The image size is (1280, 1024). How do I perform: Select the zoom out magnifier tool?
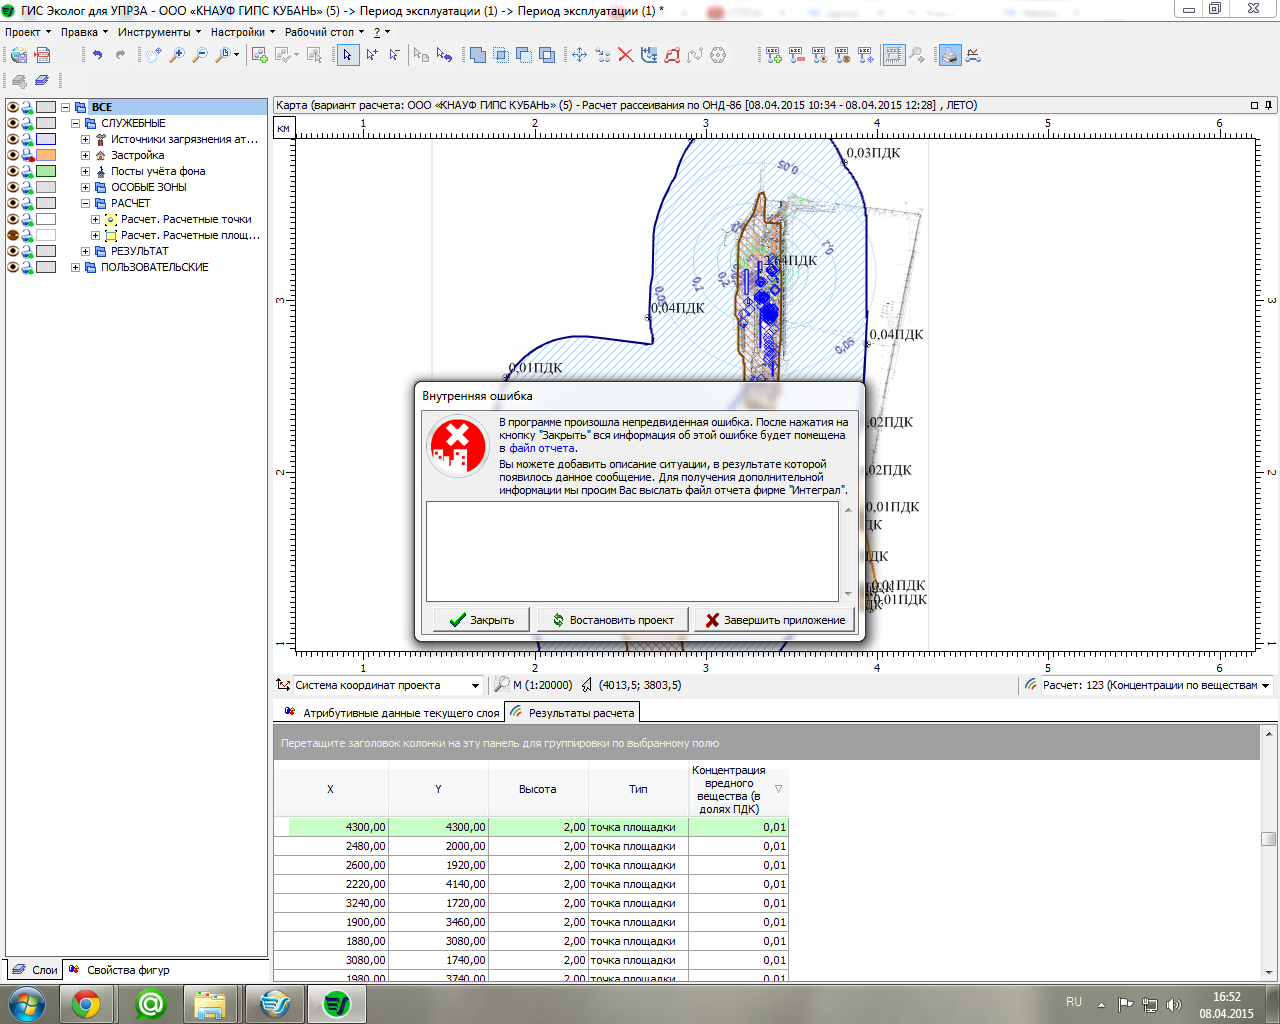pos(200,55)
